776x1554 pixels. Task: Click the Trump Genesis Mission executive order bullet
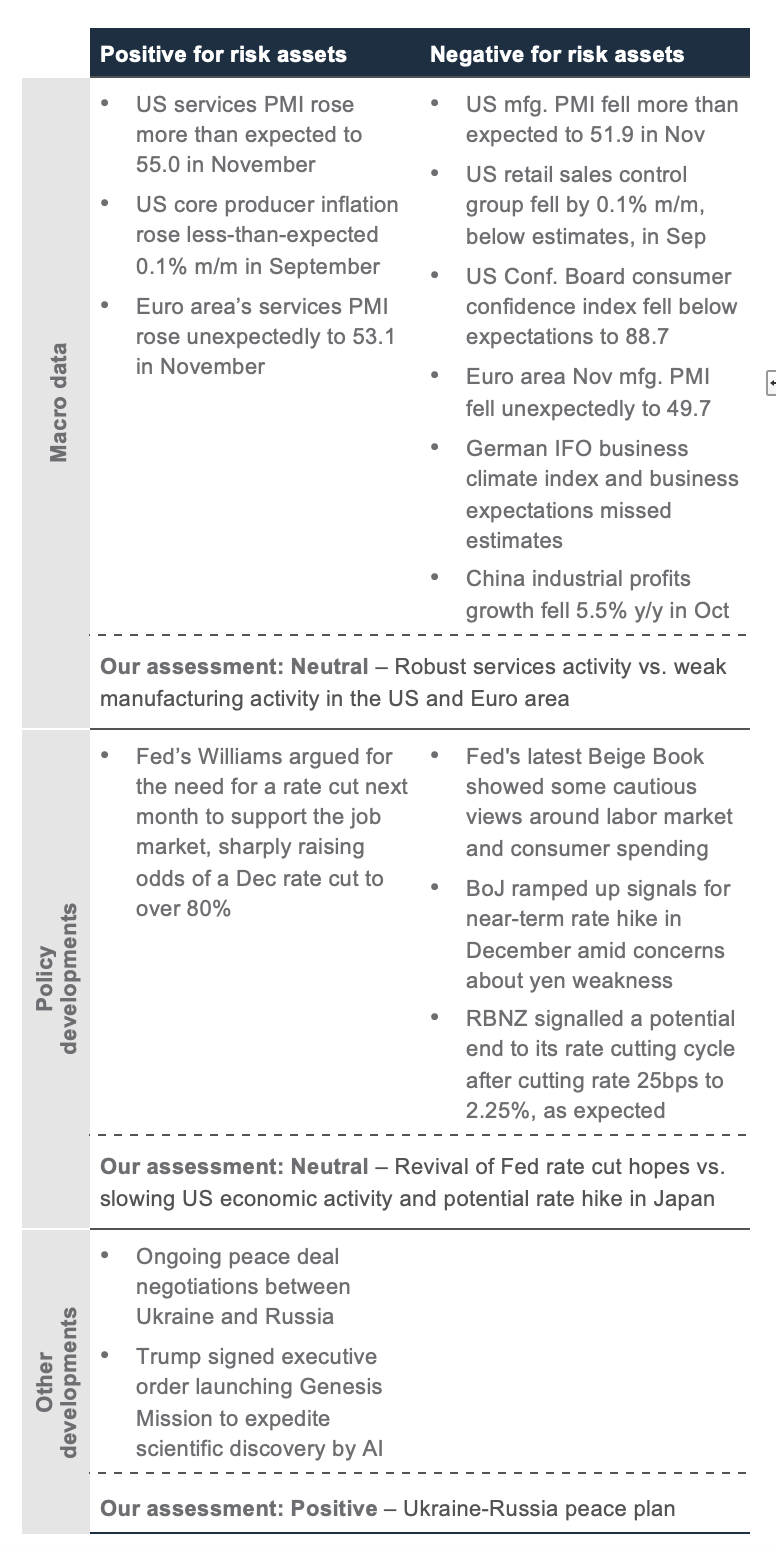(x=259, y=1402)
